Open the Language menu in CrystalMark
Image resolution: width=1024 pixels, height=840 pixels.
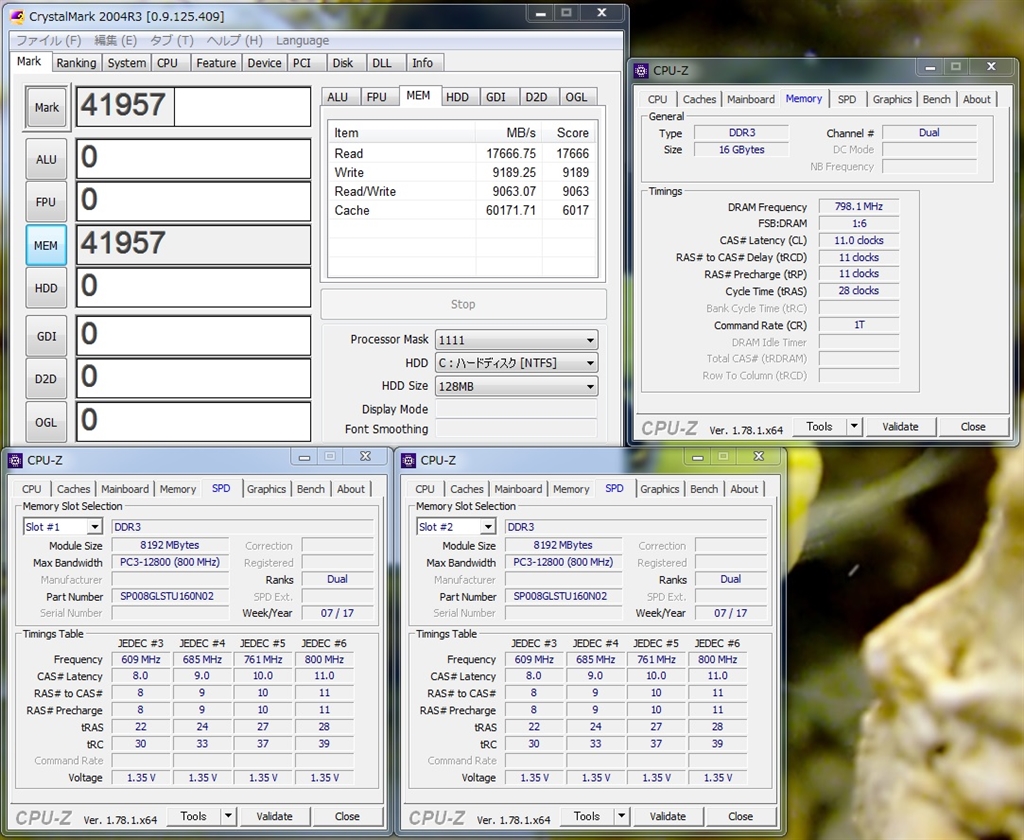click(302, 40)
